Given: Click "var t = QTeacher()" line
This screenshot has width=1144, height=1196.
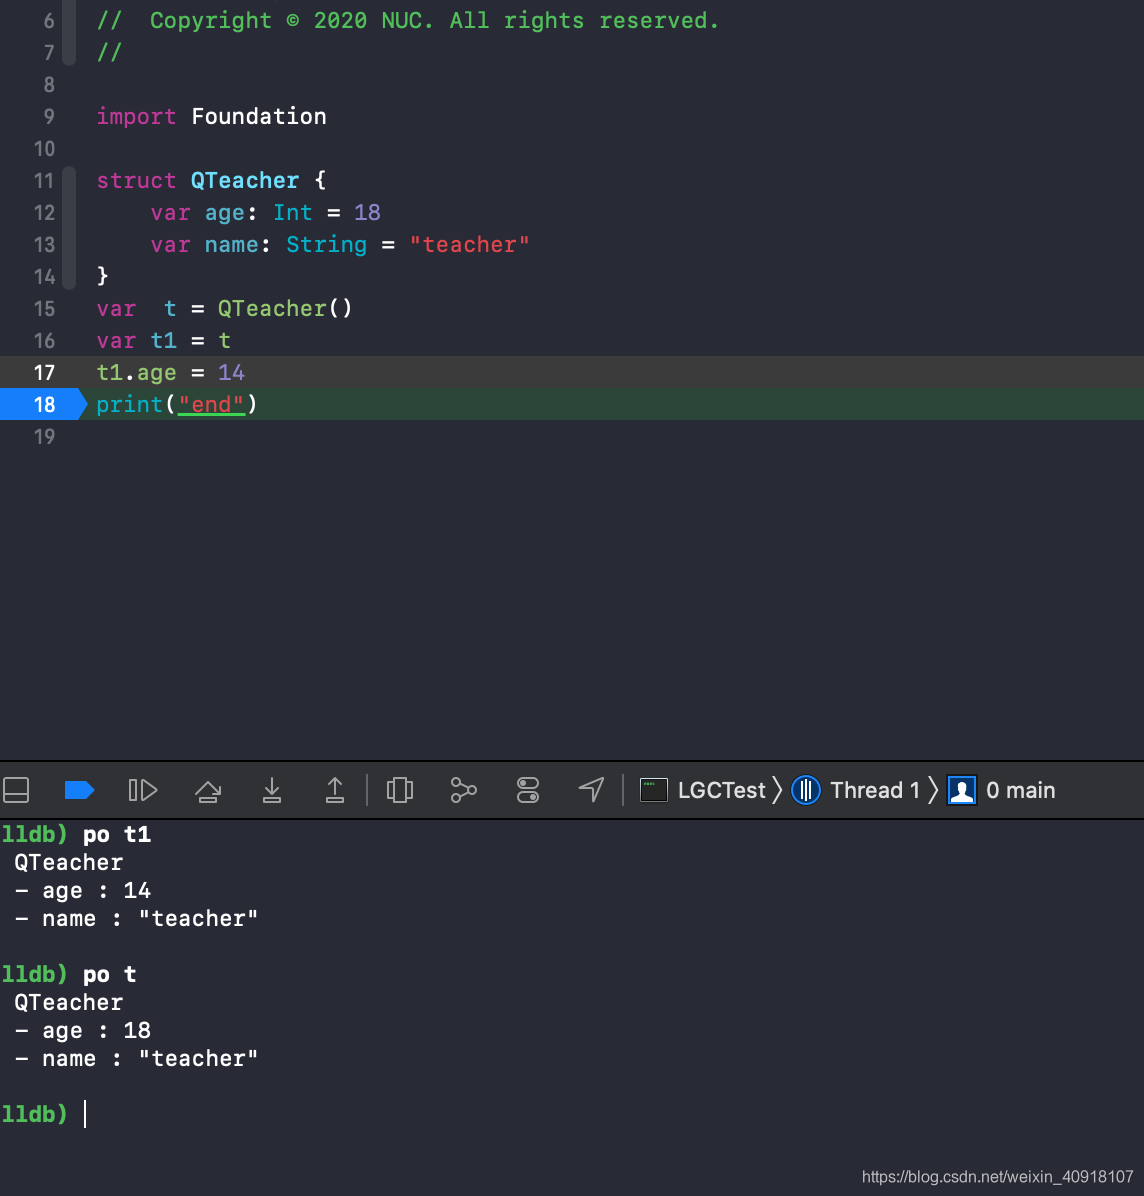Looking at the screenshot, I should pos(224,308).
